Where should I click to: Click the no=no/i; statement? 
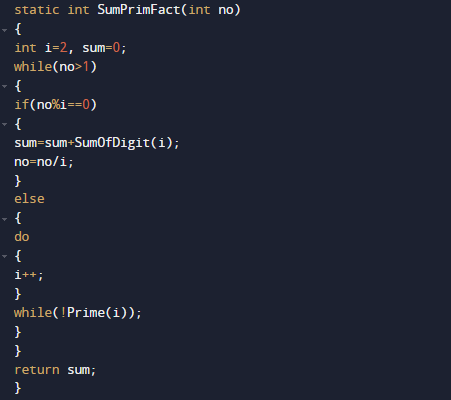pyautogui.click(x=44, y=162)
